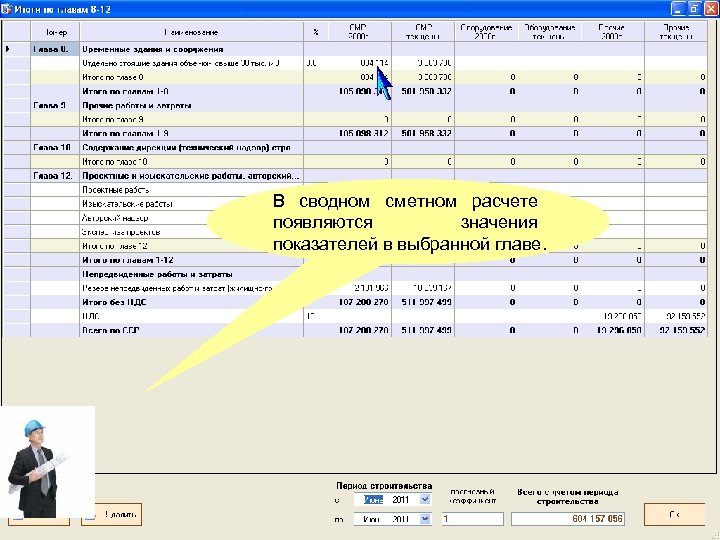Click the Прочие 2000г value in Всего по ССР row
The height and width of the screenshot is (540, 720).
click(619, 330)
